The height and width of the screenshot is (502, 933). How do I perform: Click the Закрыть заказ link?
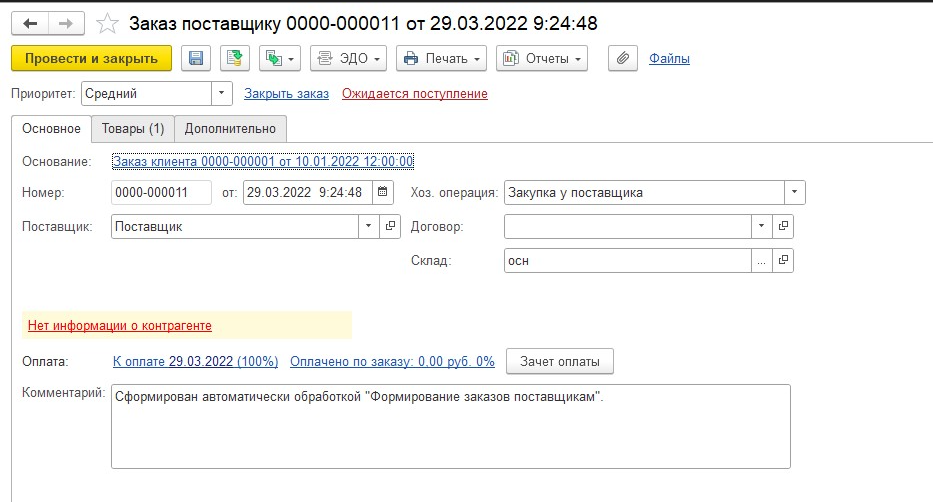click(x=286, y=93)
